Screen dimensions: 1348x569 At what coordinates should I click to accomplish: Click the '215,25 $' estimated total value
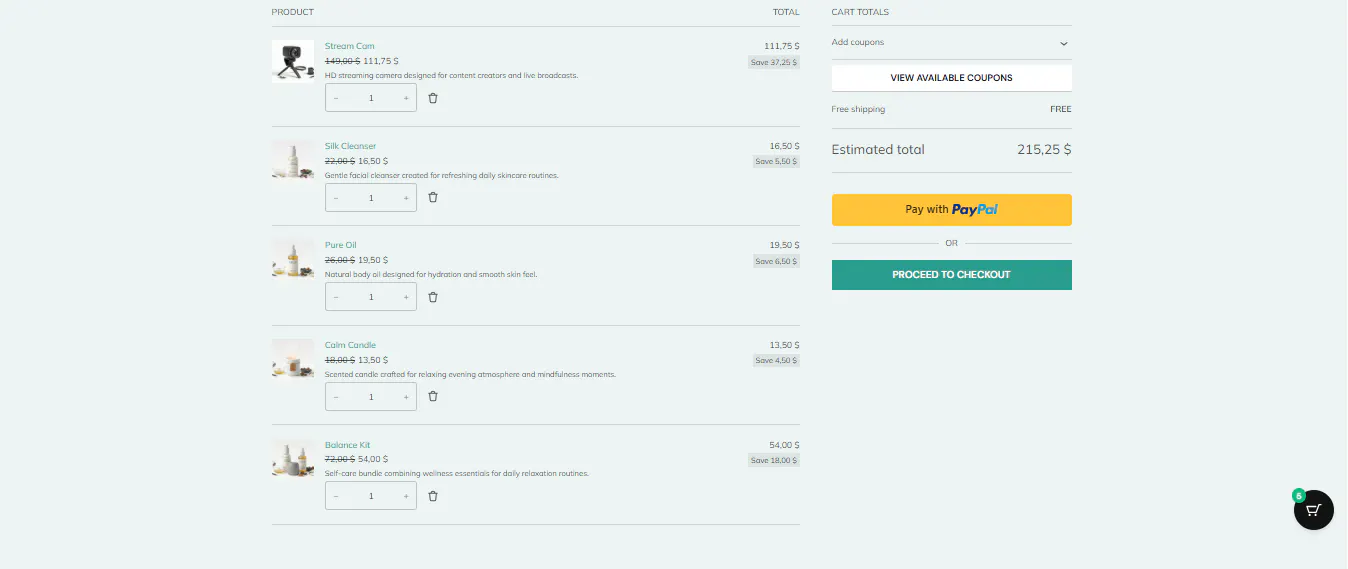click(1044, 150)
